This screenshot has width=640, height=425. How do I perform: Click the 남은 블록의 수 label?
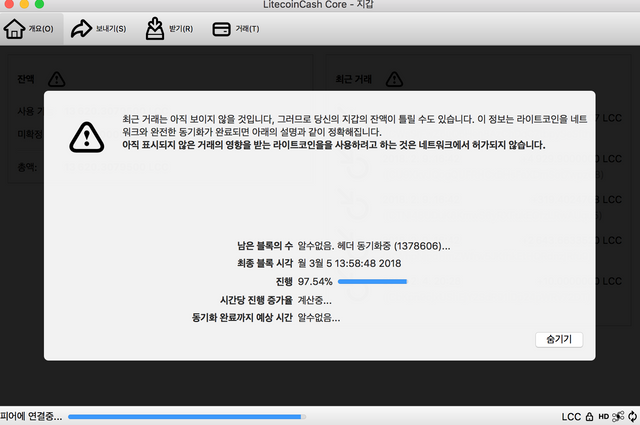point(265,246)
